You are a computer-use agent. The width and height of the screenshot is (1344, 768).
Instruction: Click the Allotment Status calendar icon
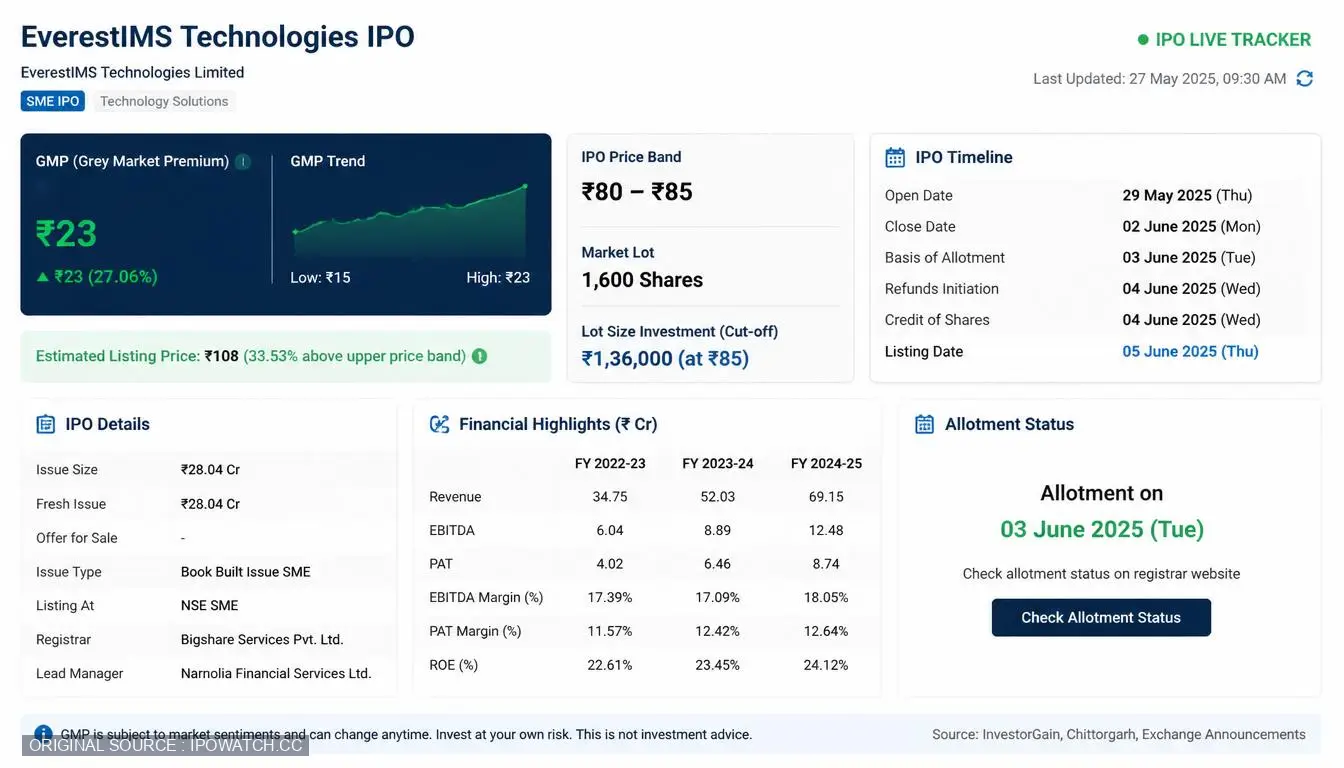pos(925,424)
